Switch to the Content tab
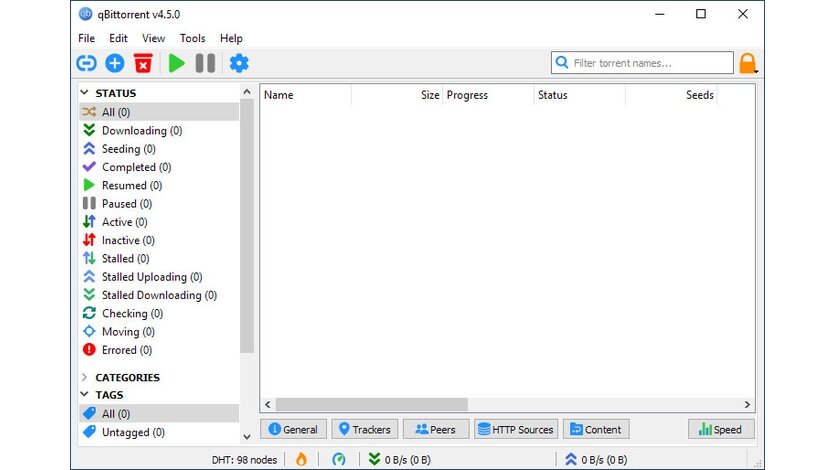The height and width of the screenshot is (470, 836). [596, 429]
